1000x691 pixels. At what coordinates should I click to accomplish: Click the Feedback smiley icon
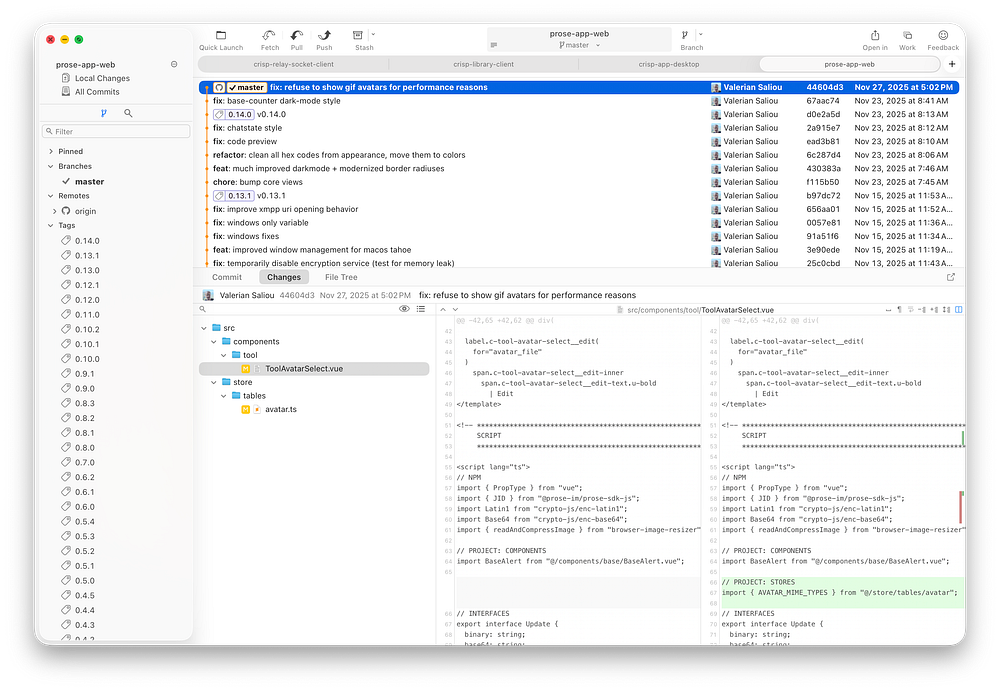click(x=943, y=36)
